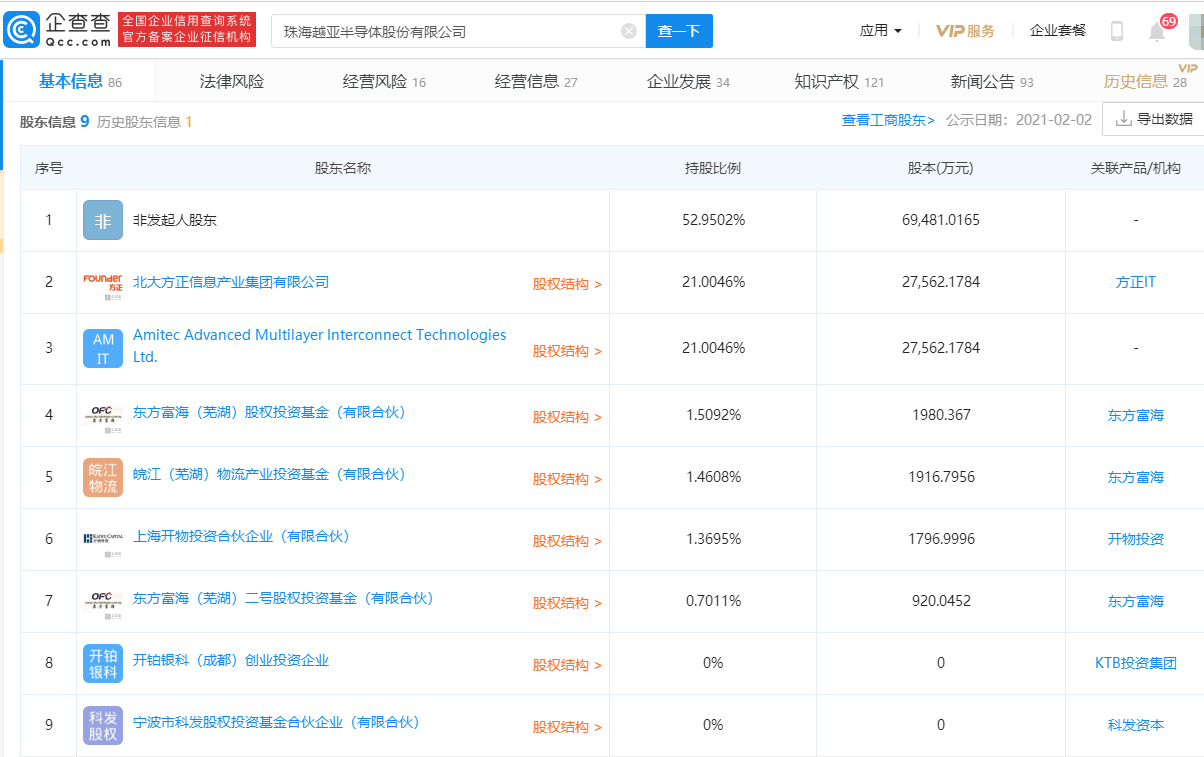Screen dimensions: 1204x757
Task: Click the 持股比例 column header
Action: coord(713,168)
